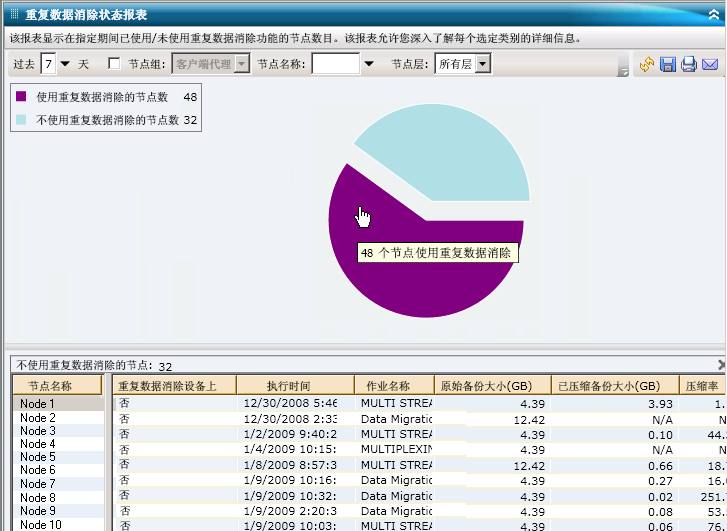Click the 节点名称 text input field
The width and height of the screenshot is (727, 531).
point(335,64)
